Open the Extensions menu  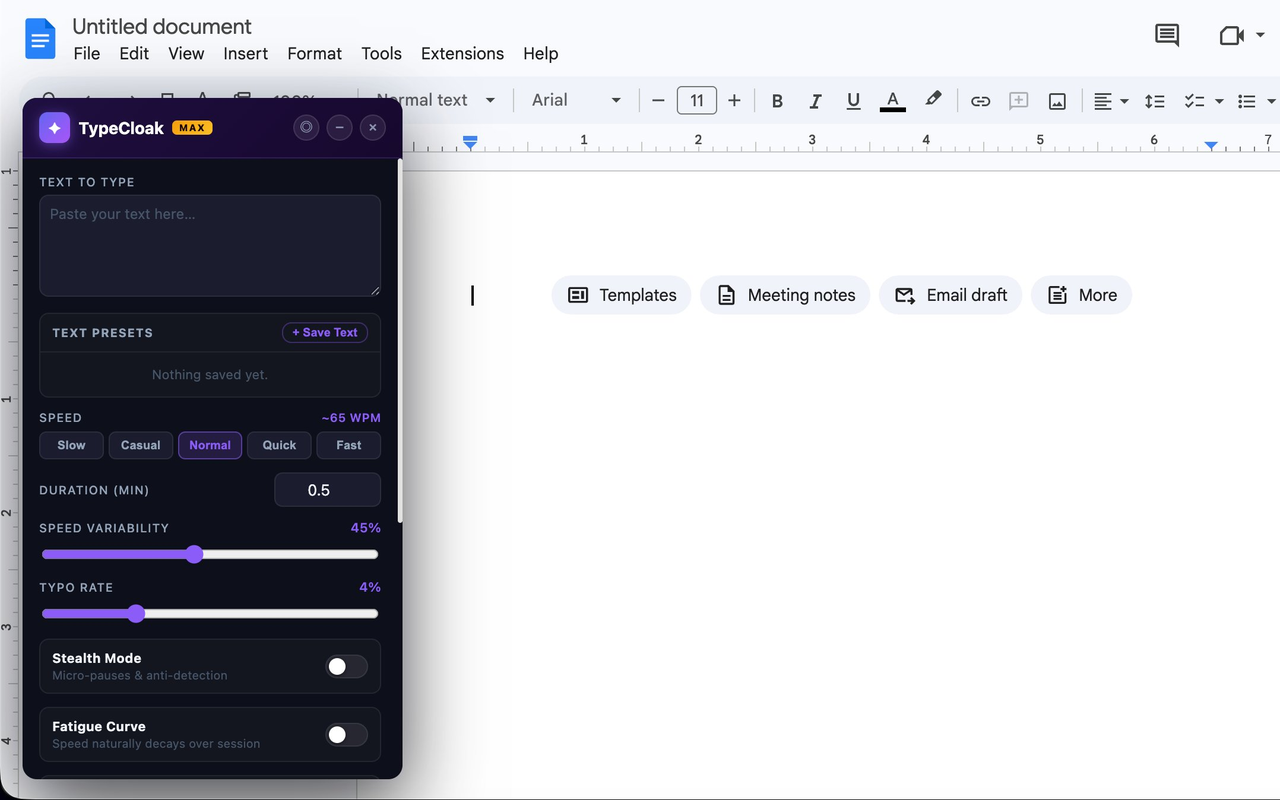pyautogui.click(x=462, y=54)
